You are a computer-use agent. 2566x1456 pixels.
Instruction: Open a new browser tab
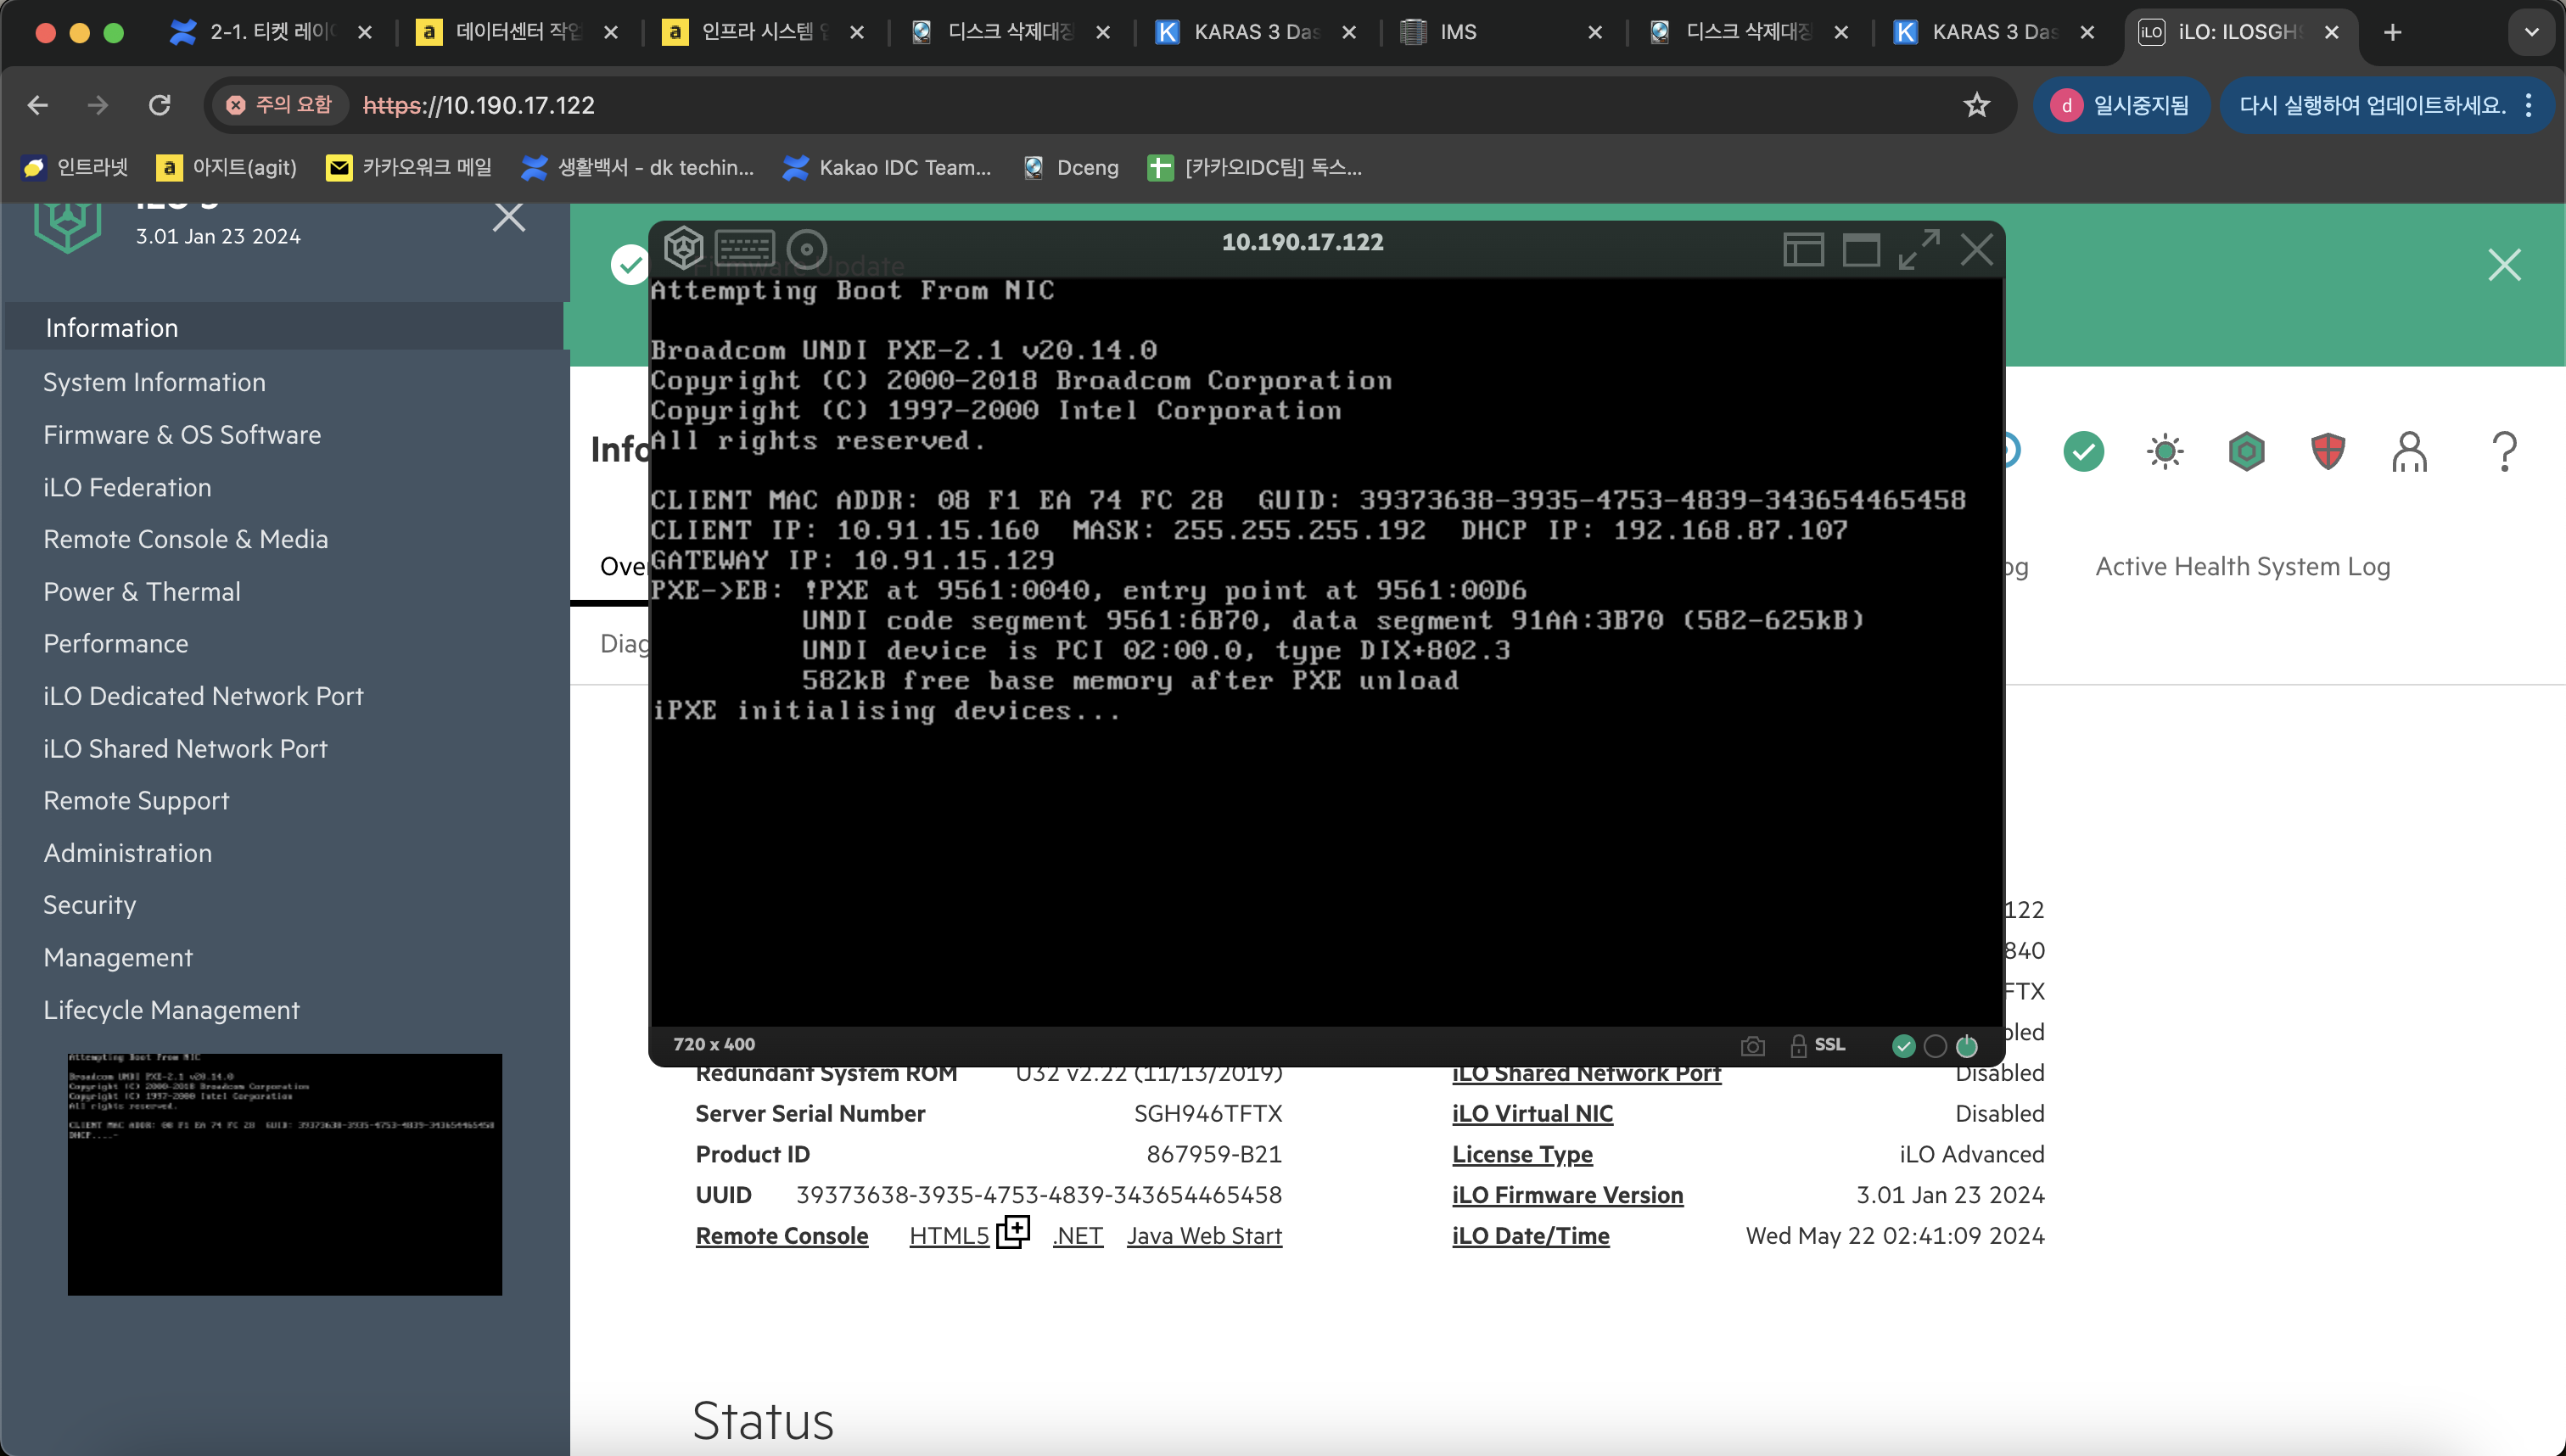(x=2392, y=33)
